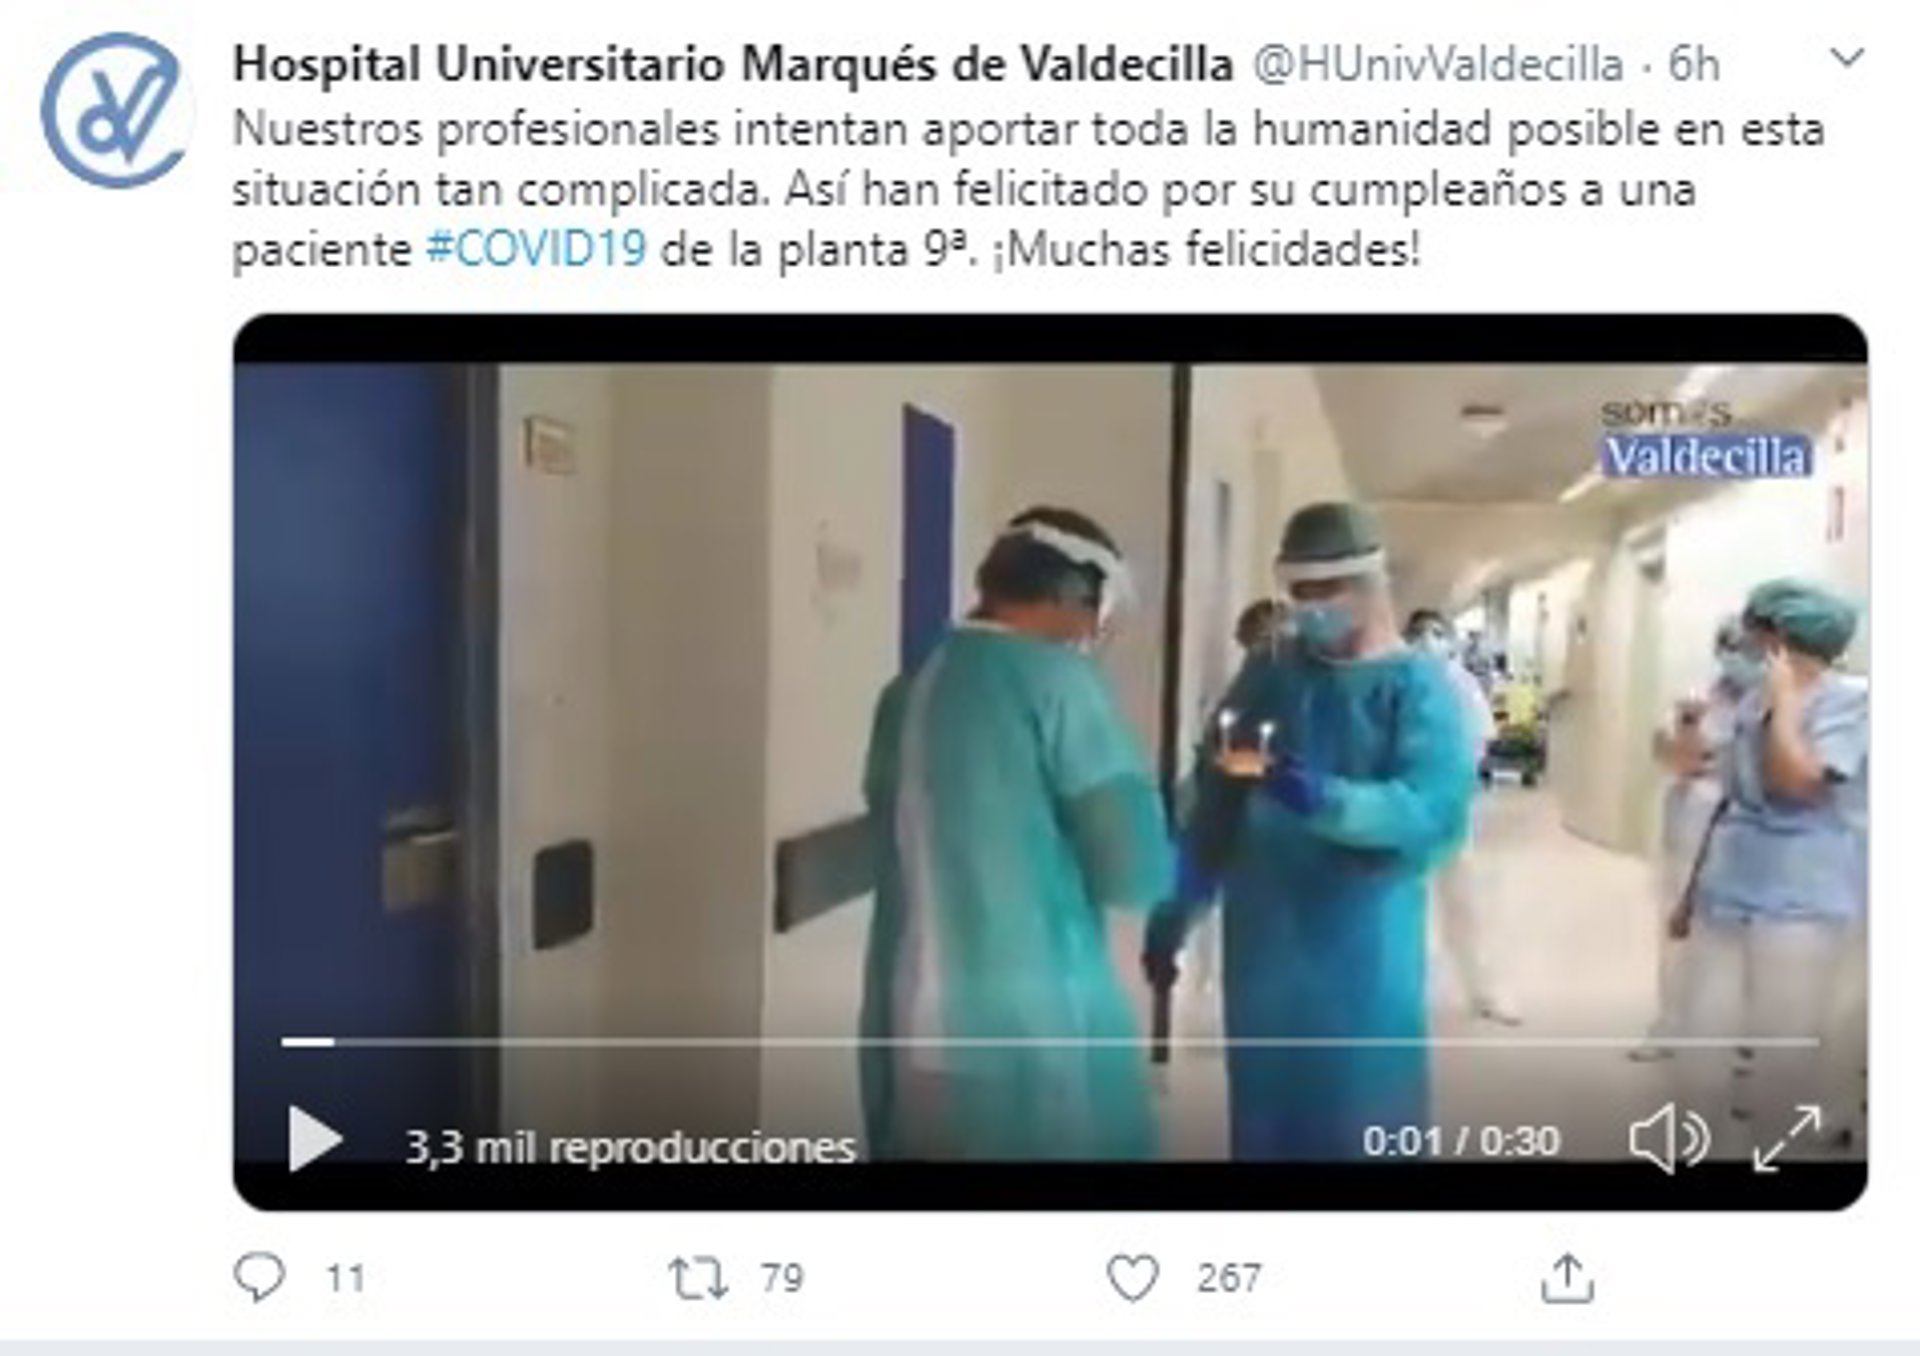This screenshot has width=1920, height=1356.
Task: Seek on the video progress bar
Action: pos(1049,1042)
